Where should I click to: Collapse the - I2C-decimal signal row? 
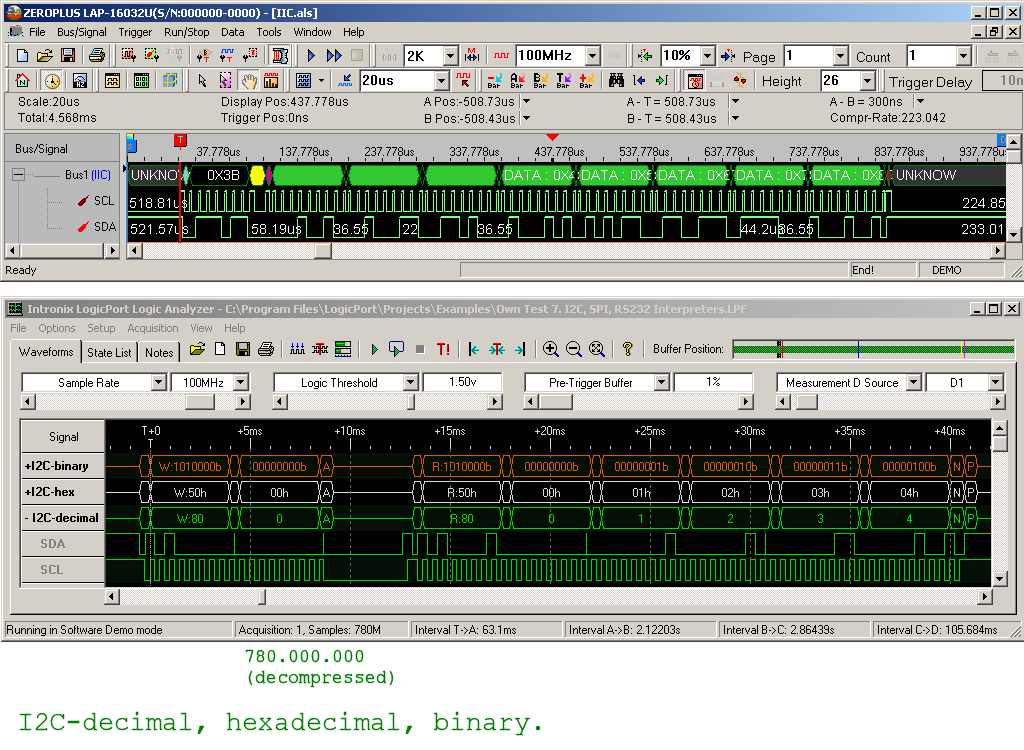pos(61,518)
